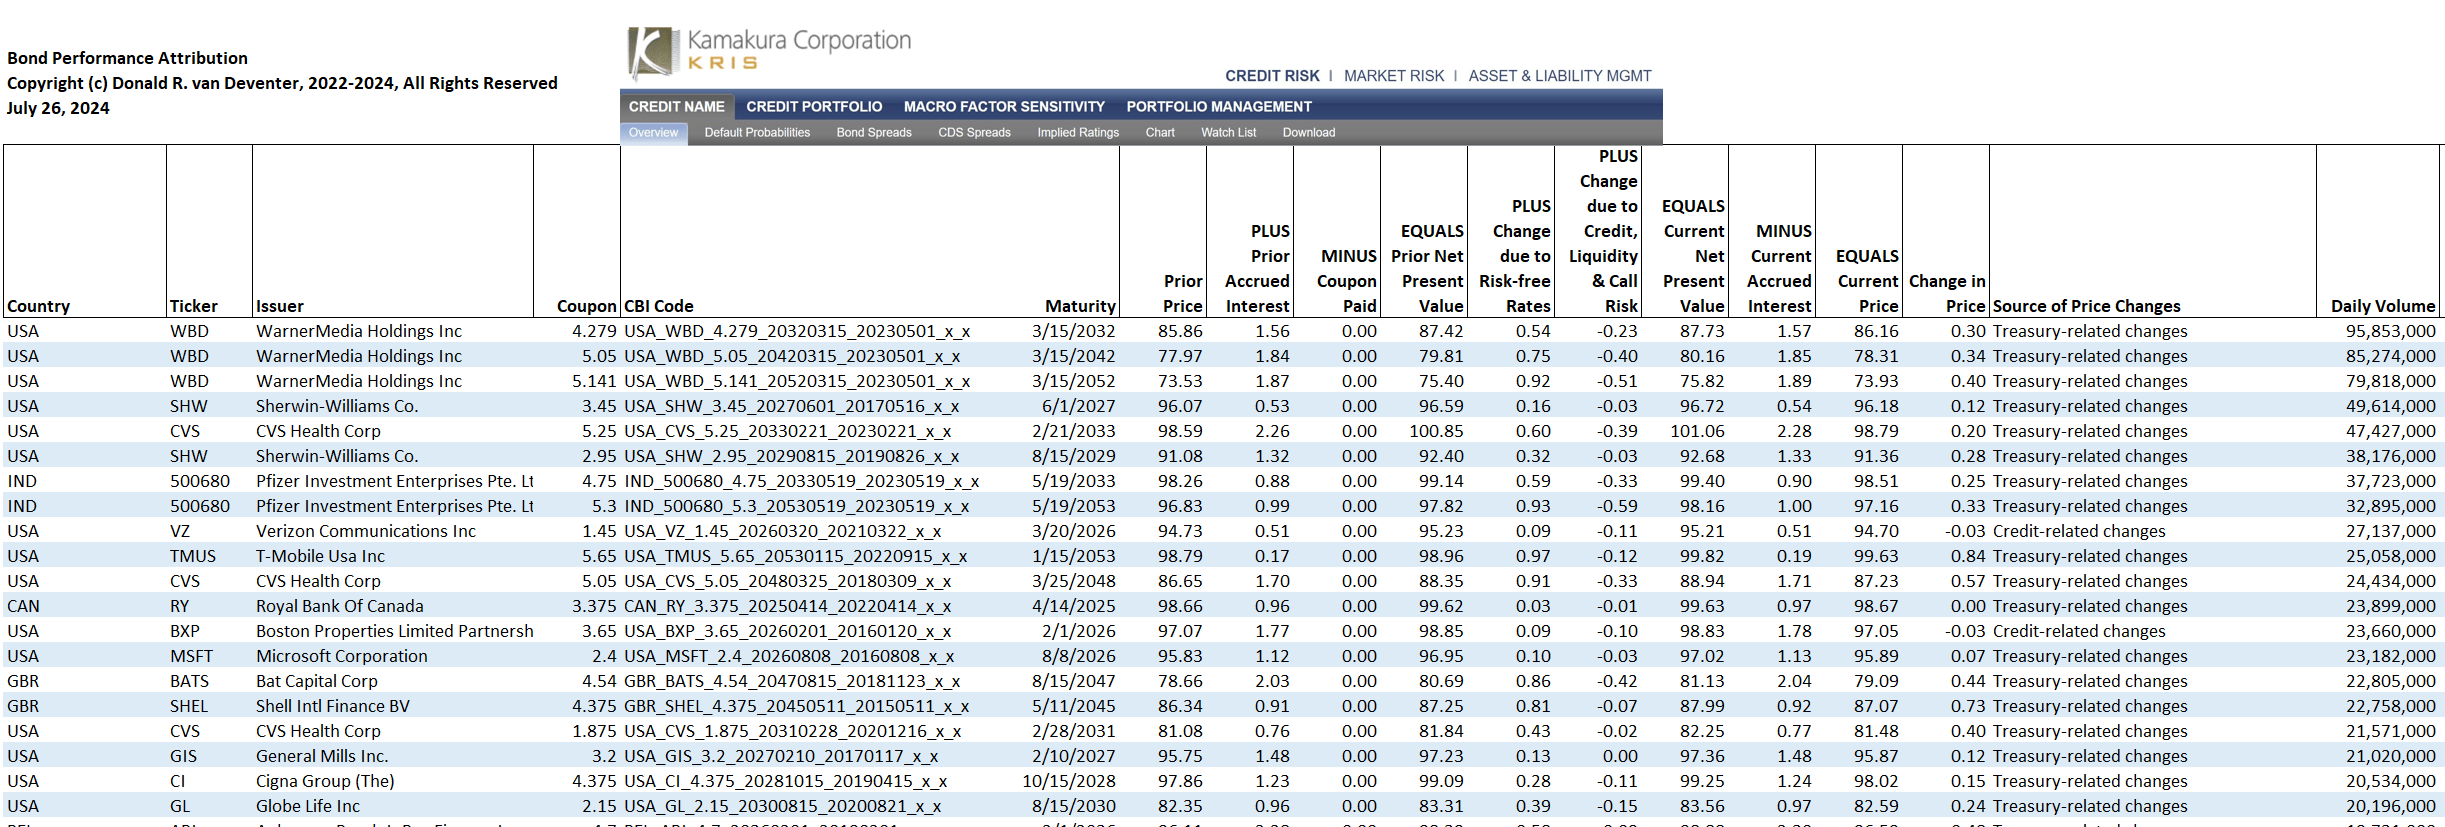Click General Mills Inc. issuer cell
This screenshot has height=827, width=2445.
coord(322,756)
